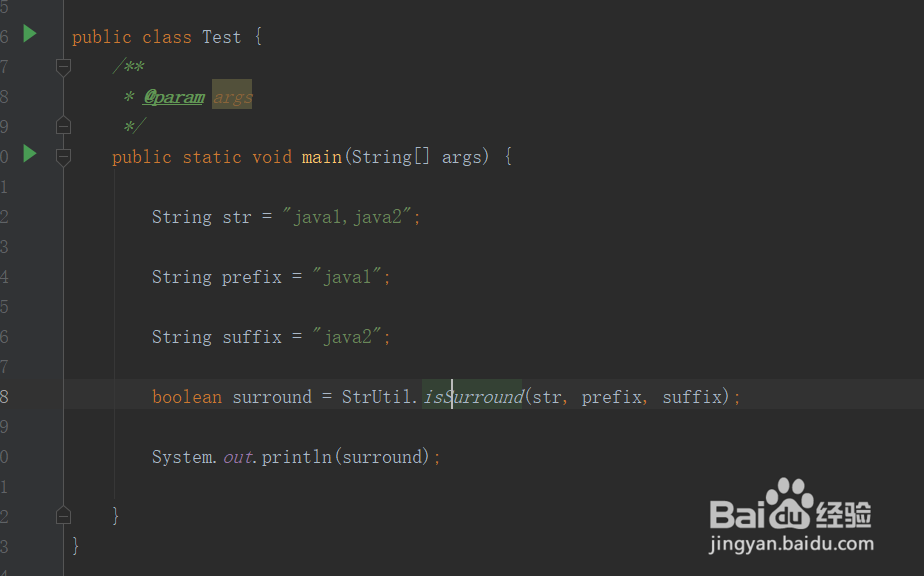Open the jingyan.baidu.com watermark link
The width and height of the screenshot is (924, 576).
tap(791, 545)
